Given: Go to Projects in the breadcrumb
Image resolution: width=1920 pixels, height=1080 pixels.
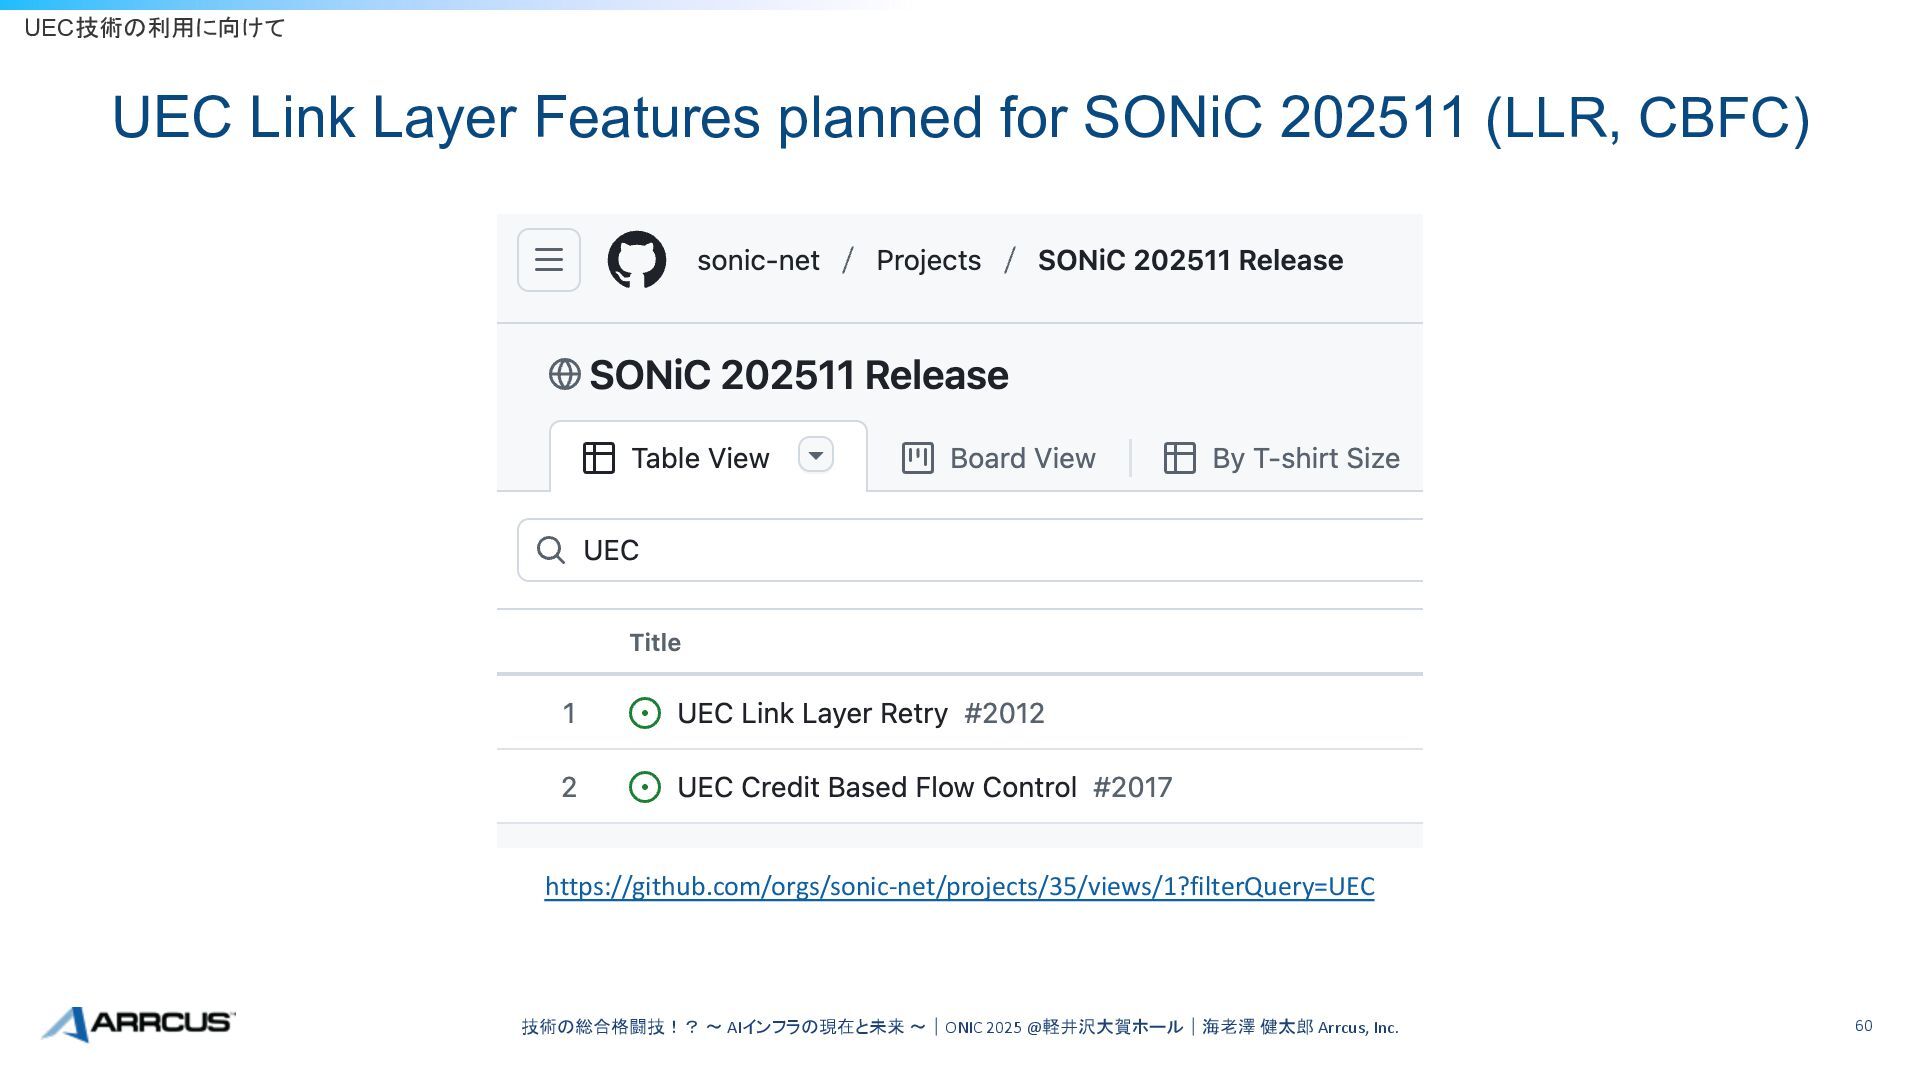Looking at the screenshot, I should 928,260.
